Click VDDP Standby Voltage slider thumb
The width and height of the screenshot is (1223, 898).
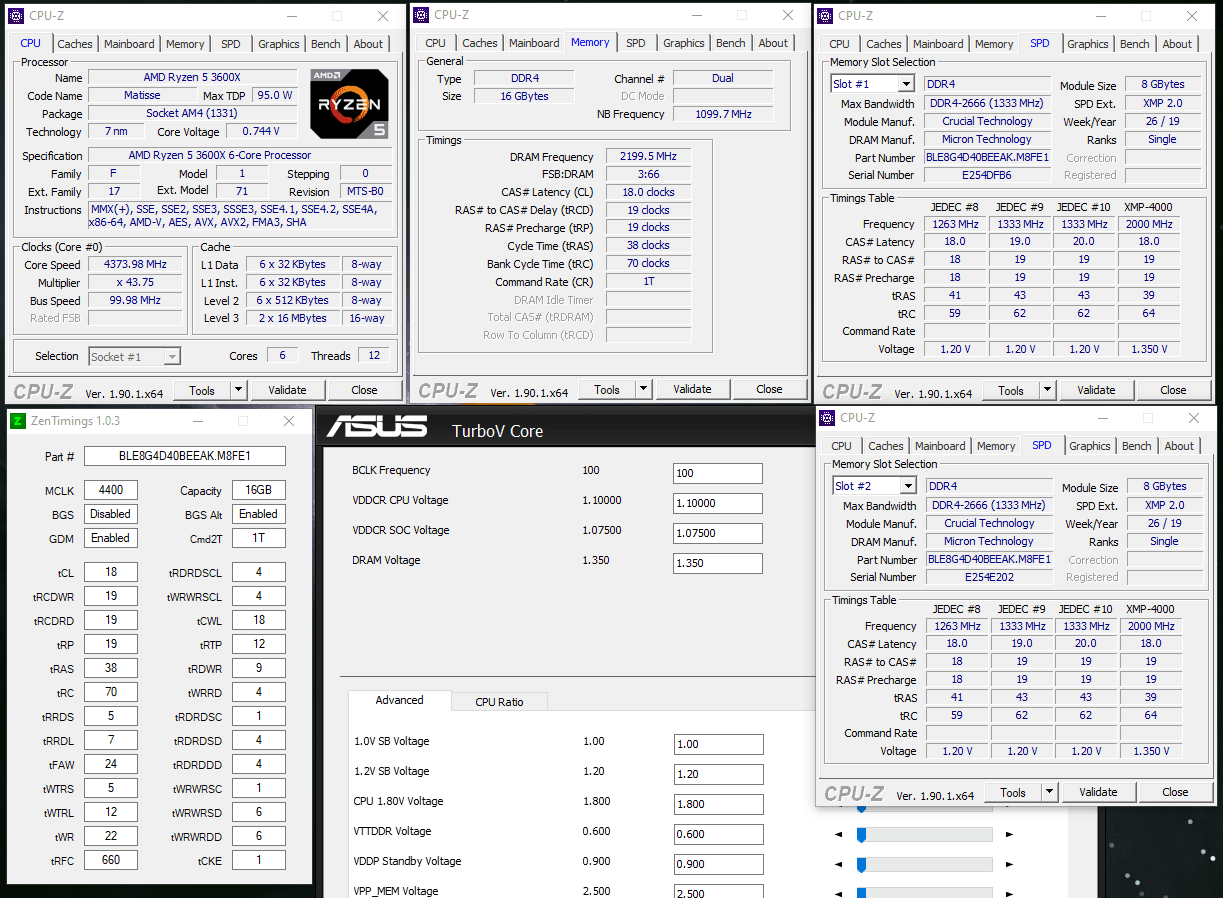click(x=860, y=864)
